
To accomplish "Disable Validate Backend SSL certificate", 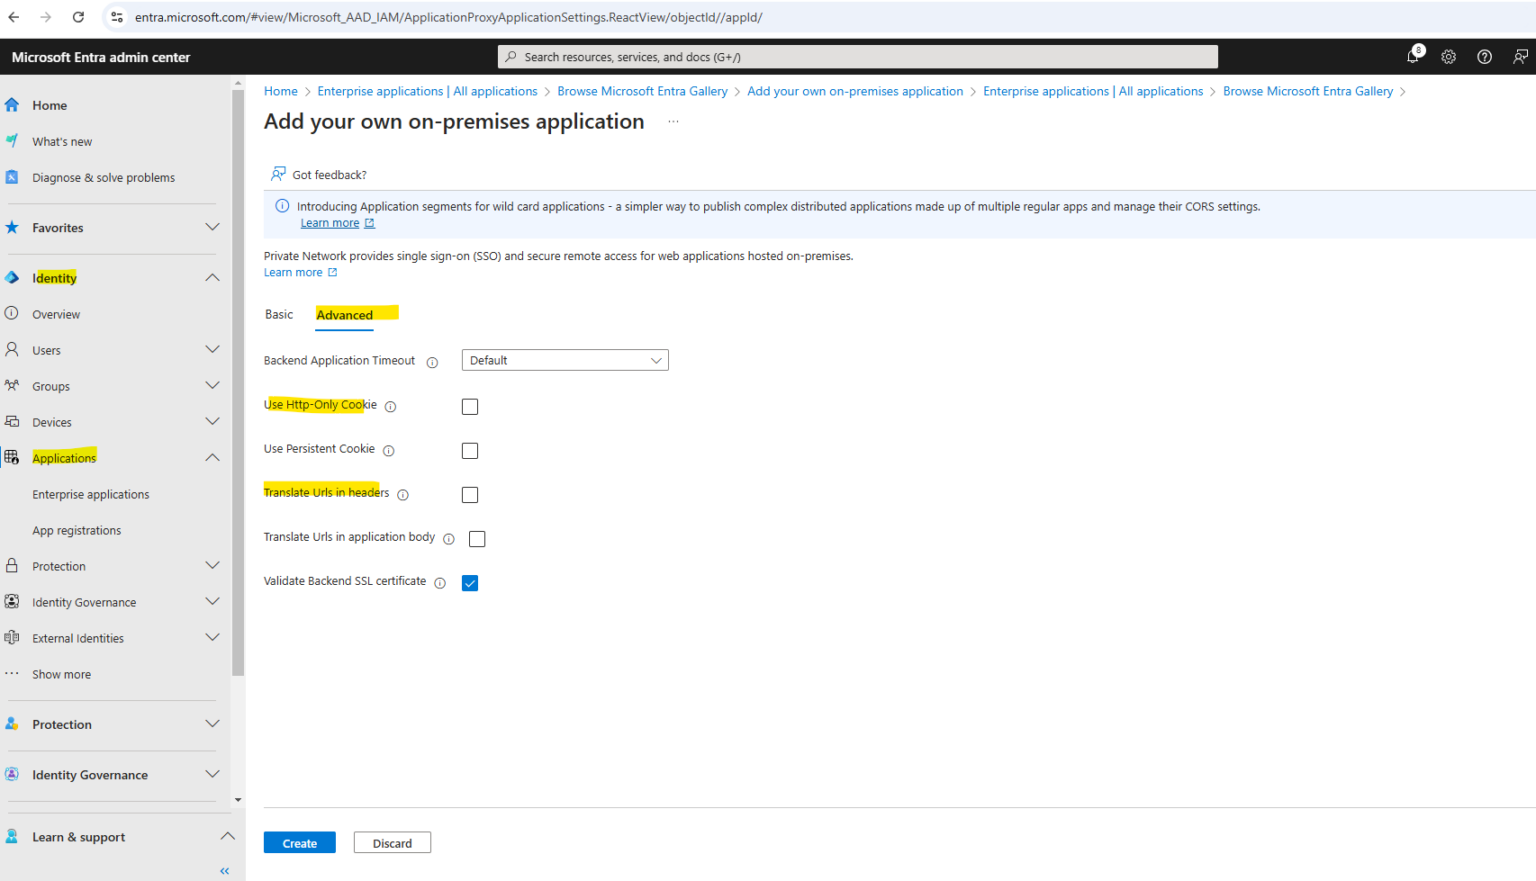I will [470, 582].
